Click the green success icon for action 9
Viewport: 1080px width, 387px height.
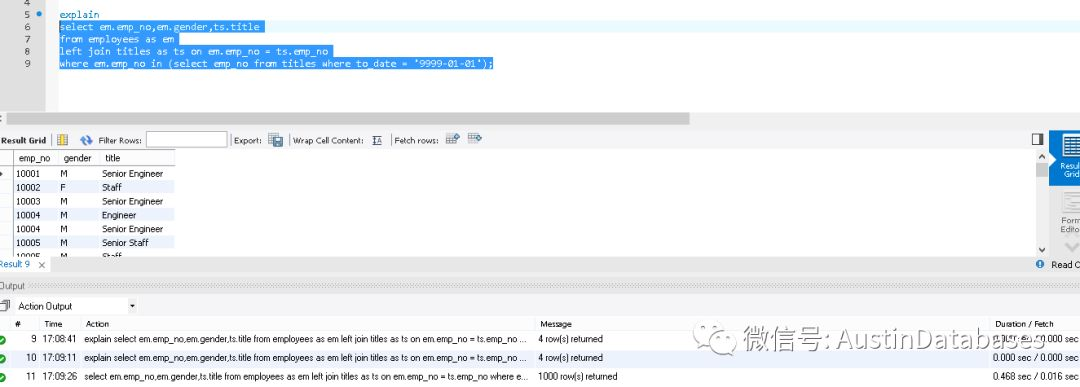pos(3,339)
